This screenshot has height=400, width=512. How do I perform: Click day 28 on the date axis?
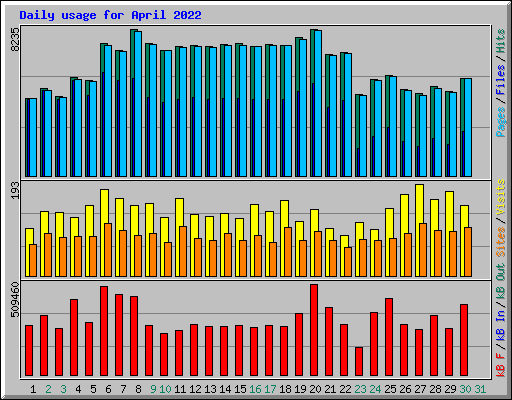coord(435,389)
